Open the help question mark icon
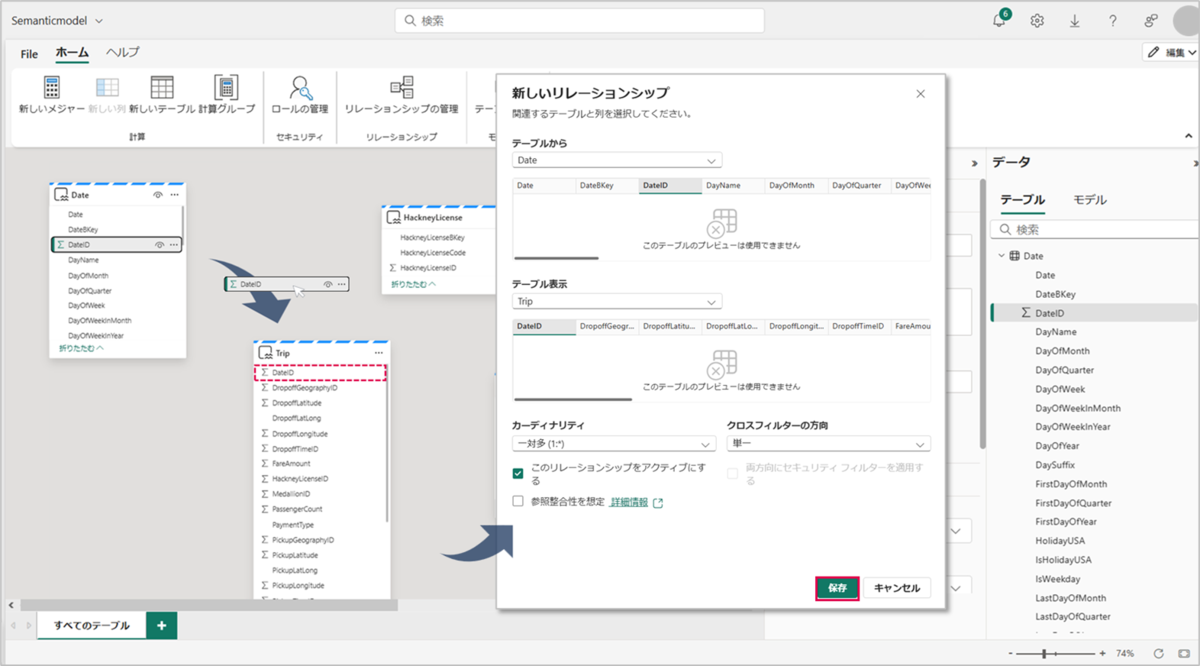Image resolution: width=1200 pixels, height=666 pixels. pyautogui.click(x=1113, y=20)
